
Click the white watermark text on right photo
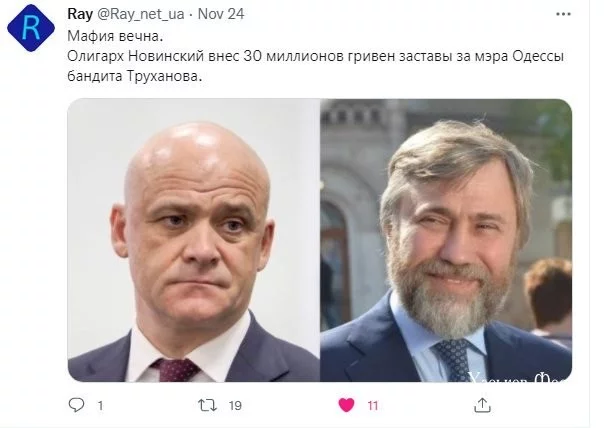point(519,377)
